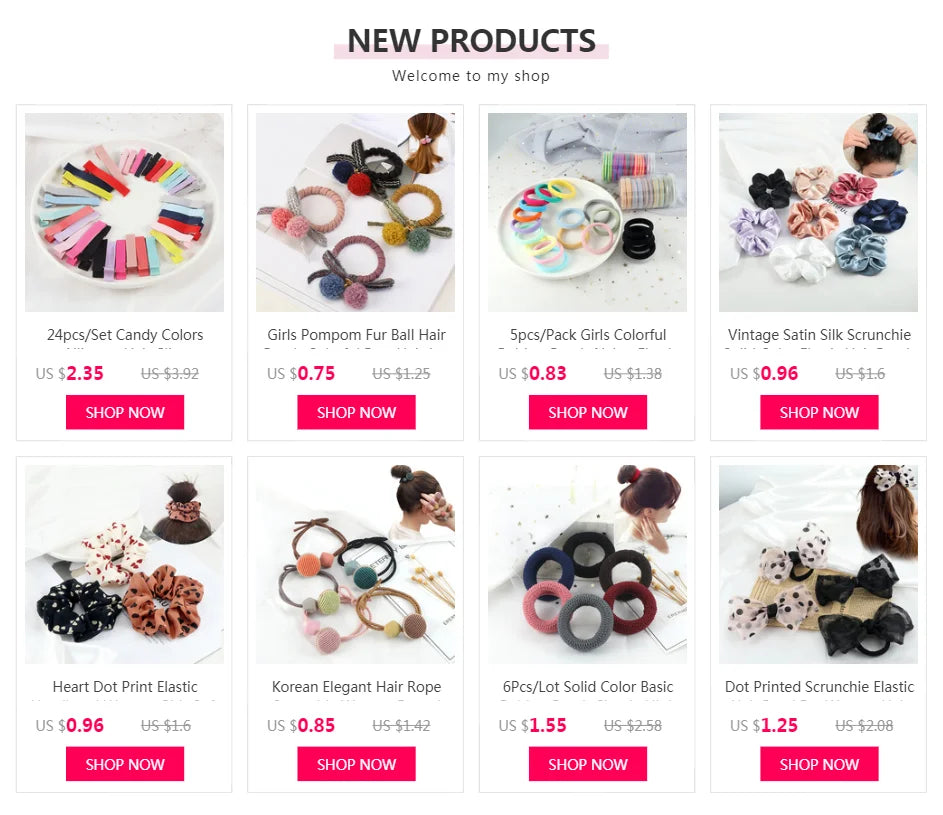View the colorful rubber bands product photo
The width and height of the screenshot is (943, 815).
pos(587,212)
